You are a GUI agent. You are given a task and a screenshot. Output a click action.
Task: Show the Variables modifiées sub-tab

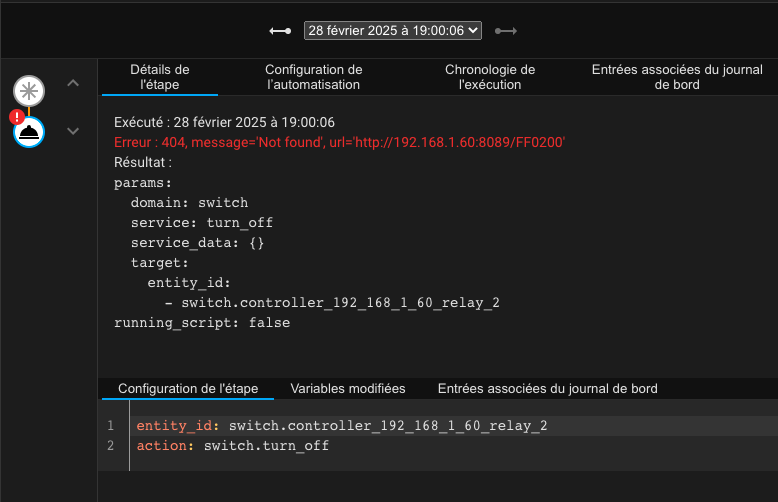coord(347,388)
